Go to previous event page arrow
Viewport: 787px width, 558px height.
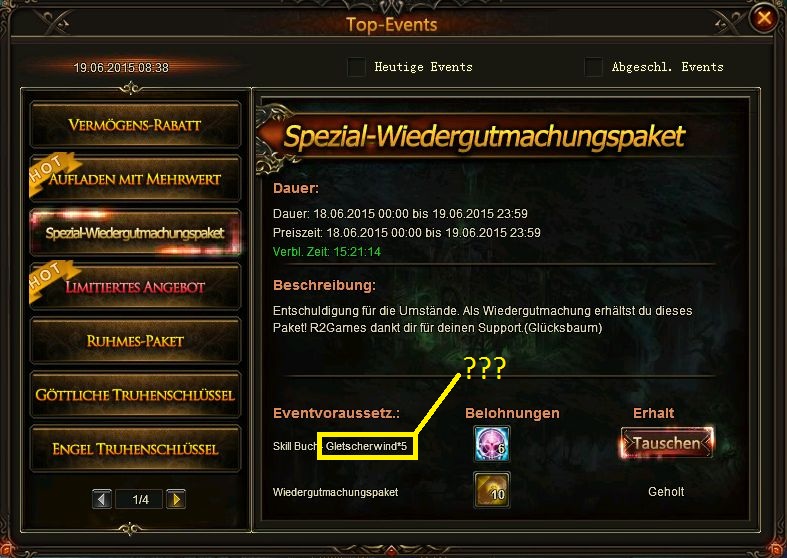pos(102,499)
